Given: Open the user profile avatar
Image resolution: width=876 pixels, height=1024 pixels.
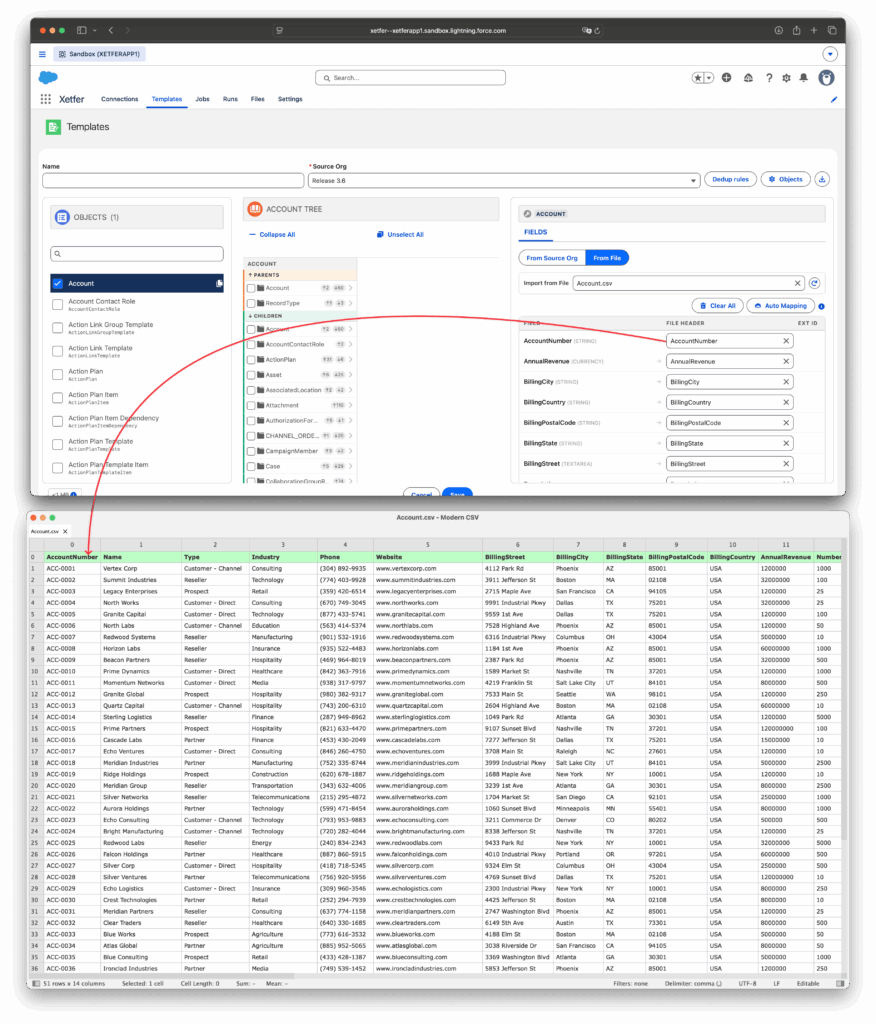Looking at the screenshot, I should coord(826,78).
